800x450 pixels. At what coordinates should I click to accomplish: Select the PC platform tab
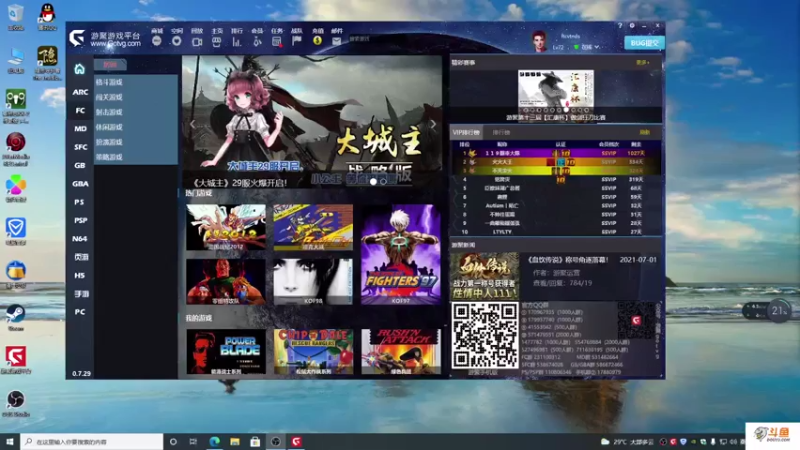pos(80,312)
